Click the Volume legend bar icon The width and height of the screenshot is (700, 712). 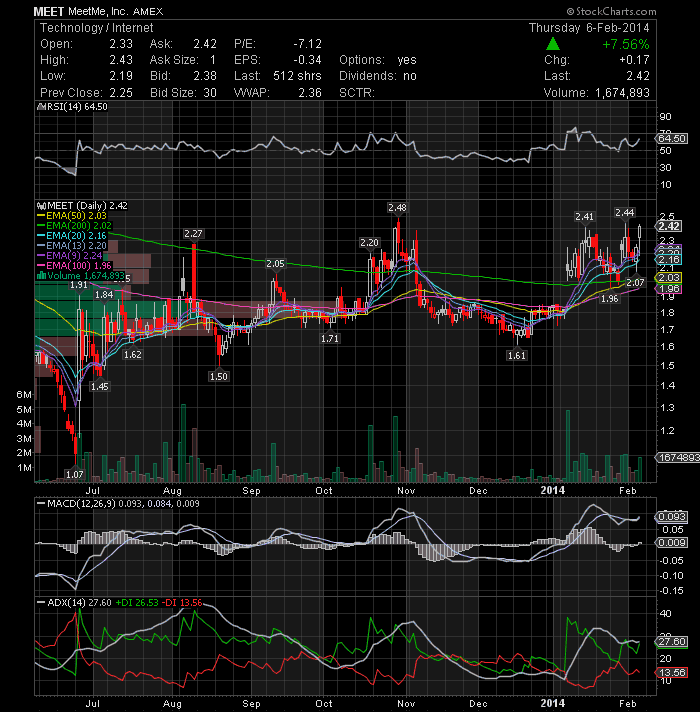pos(41,276)
